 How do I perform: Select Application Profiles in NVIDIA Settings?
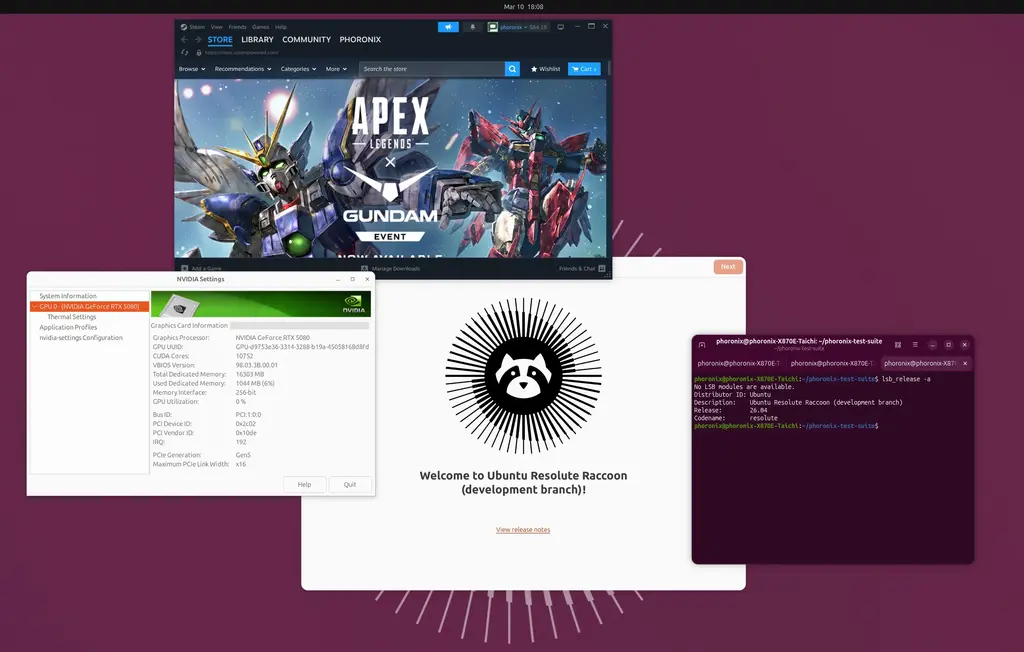click(69, 327)
